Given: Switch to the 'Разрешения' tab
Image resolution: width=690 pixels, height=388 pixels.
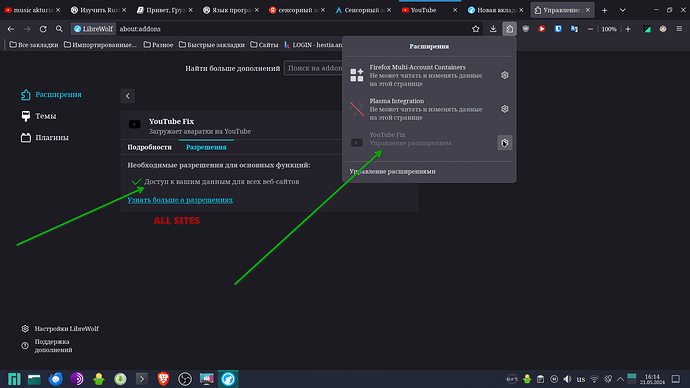Looking at the screenshot, I should click(206, 147).
